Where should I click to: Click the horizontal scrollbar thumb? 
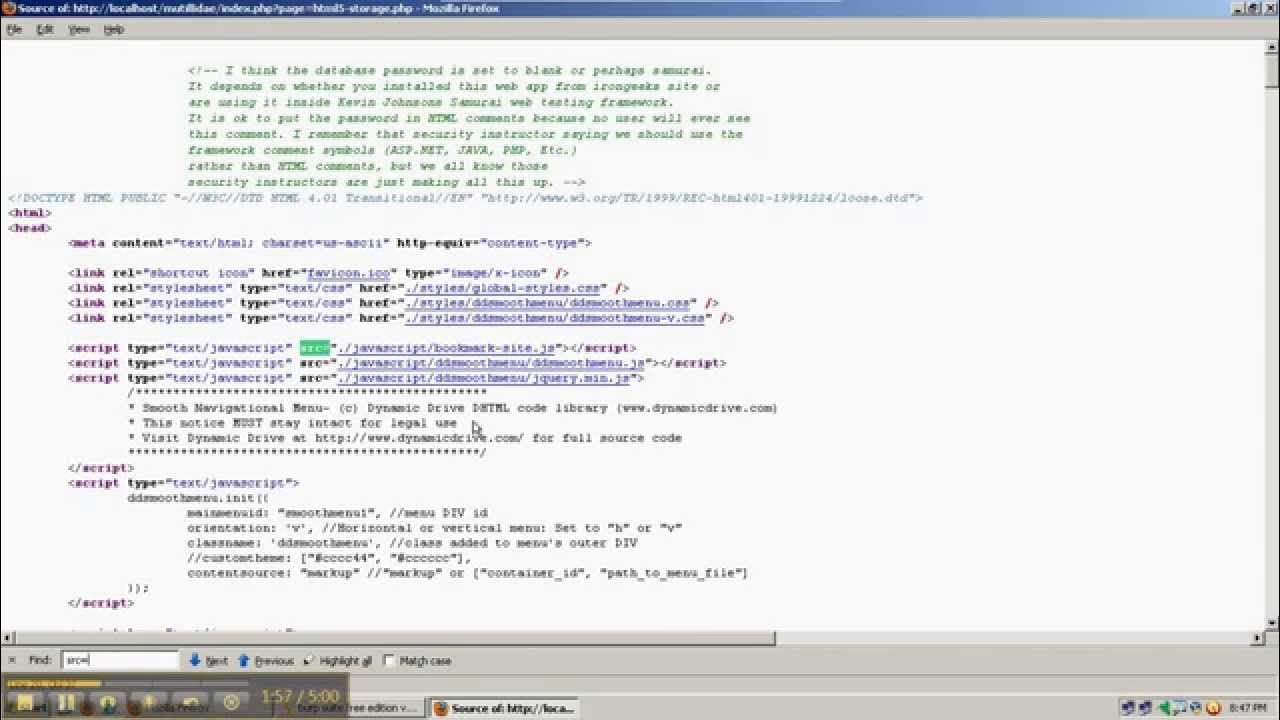(x=395, y=638)
